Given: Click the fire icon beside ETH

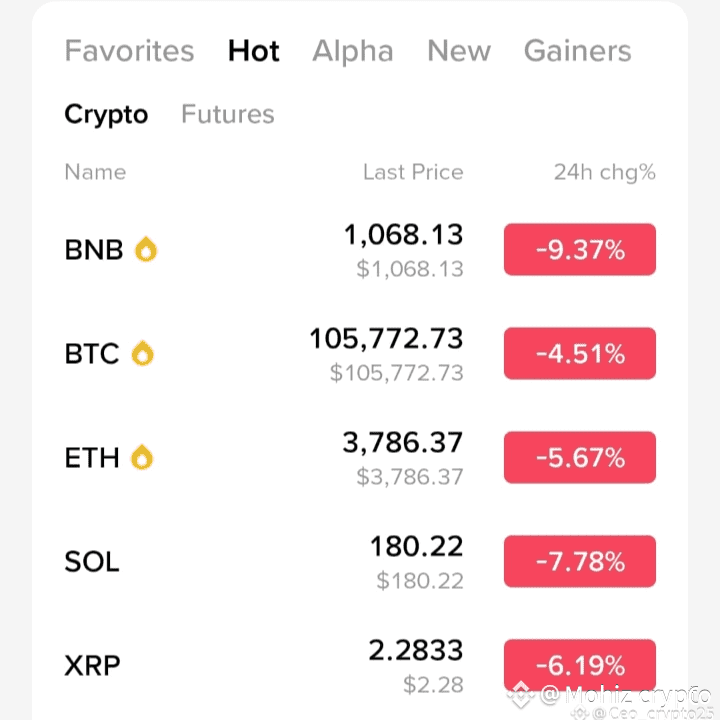Looking at the screenshot, I should click(x=143, y=458).
